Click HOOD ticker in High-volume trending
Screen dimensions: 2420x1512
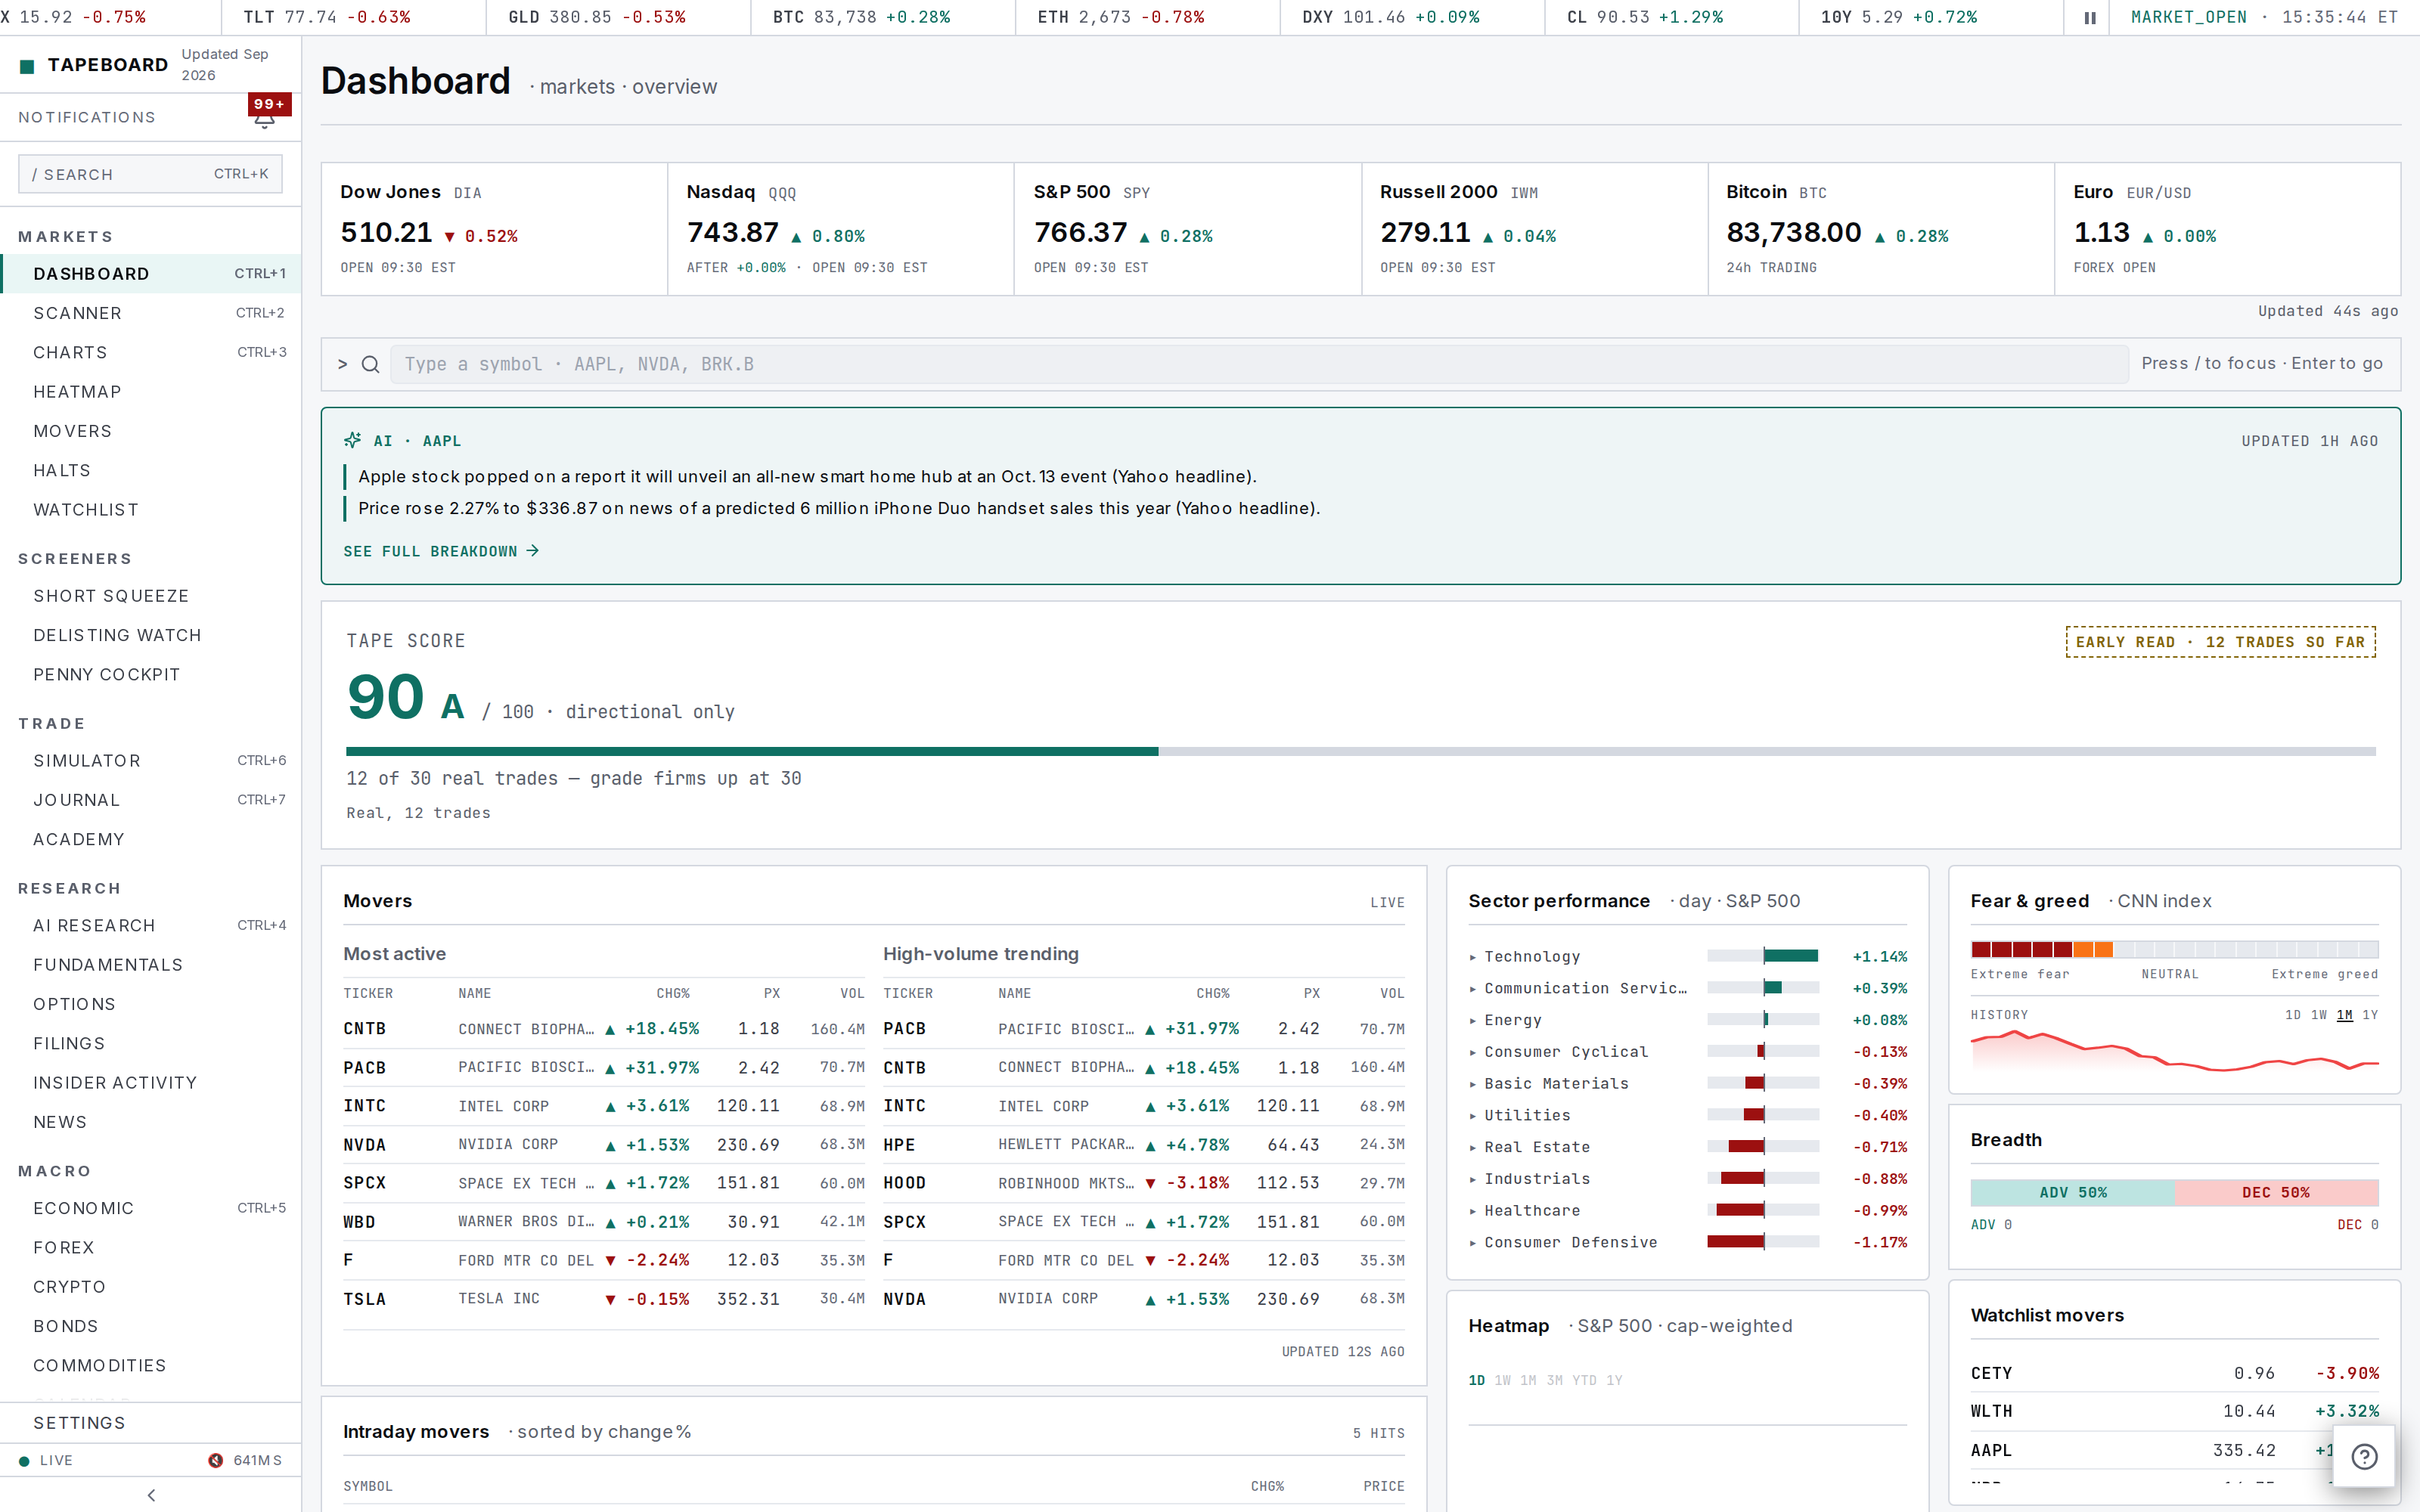904,1183
